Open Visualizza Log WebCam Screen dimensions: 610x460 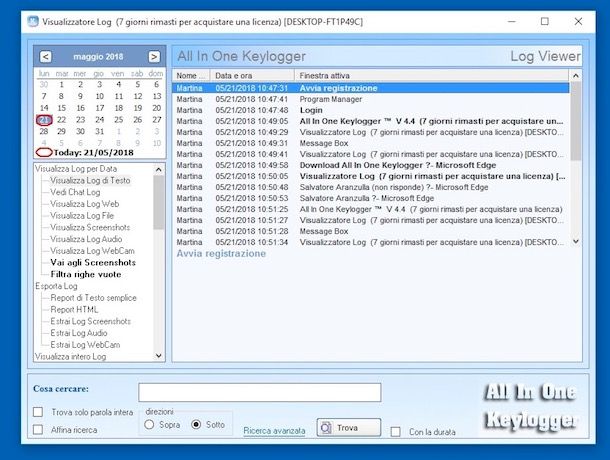coord(92,251)
